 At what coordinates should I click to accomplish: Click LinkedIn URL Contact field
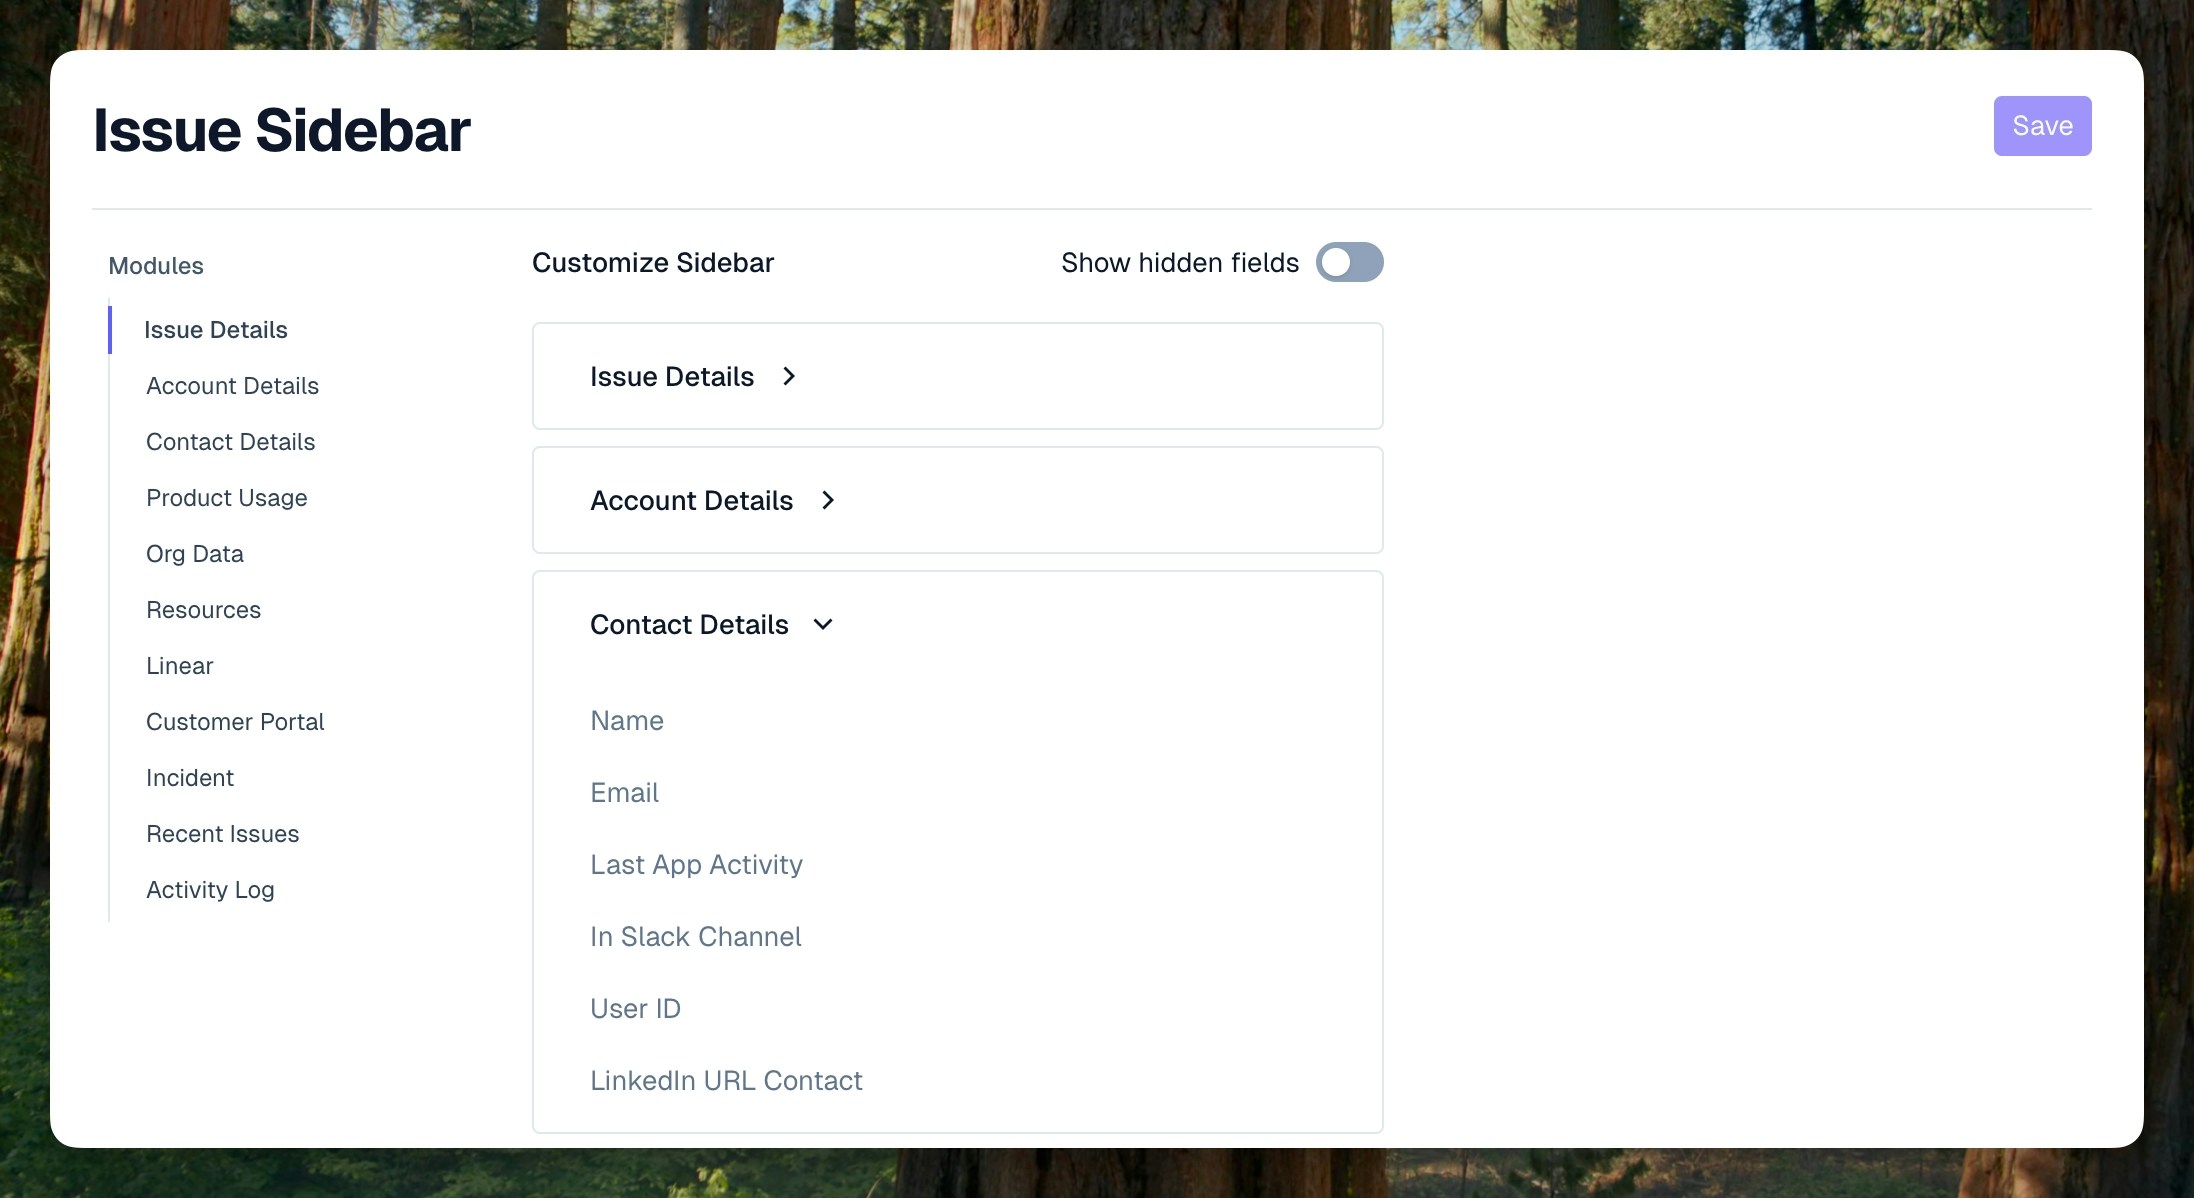pyautogui.click(x=726, y=1081)
